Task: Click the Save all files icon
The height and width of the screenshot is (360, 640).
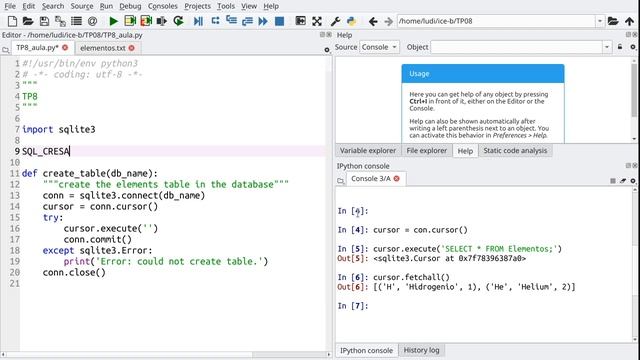Action: coord(60,21)
